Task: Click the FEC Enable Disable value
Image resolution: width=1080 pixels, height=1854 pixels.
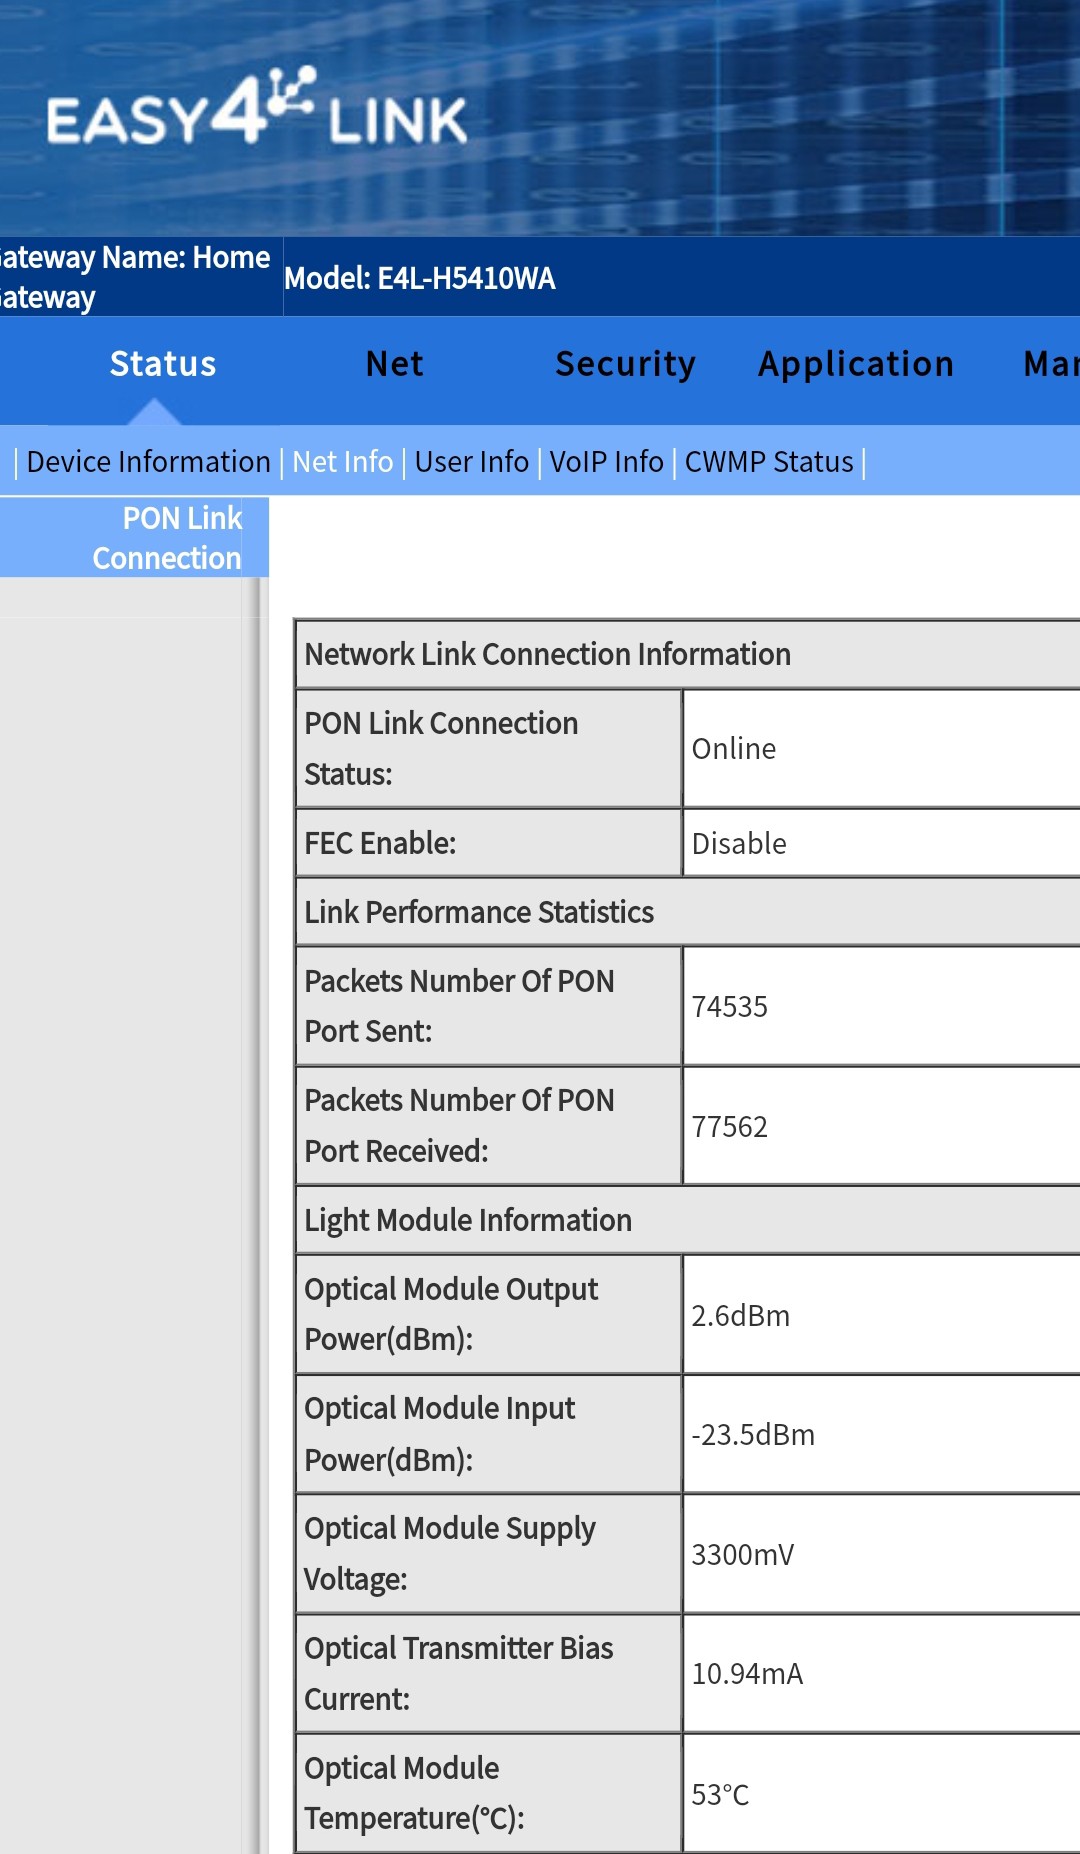Action: [x=739, y=844]
